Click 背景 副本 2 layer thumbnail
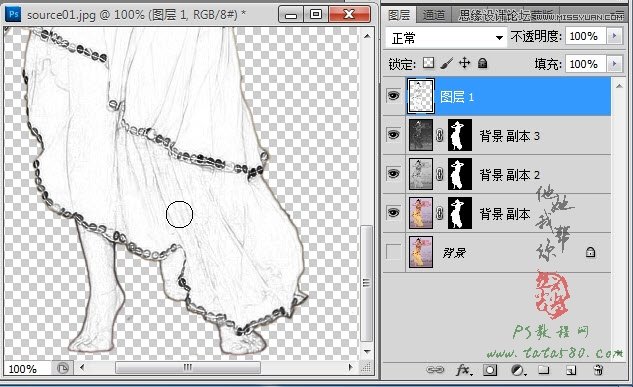The height and width of the screenshot is (387, 633). point(421,174)
